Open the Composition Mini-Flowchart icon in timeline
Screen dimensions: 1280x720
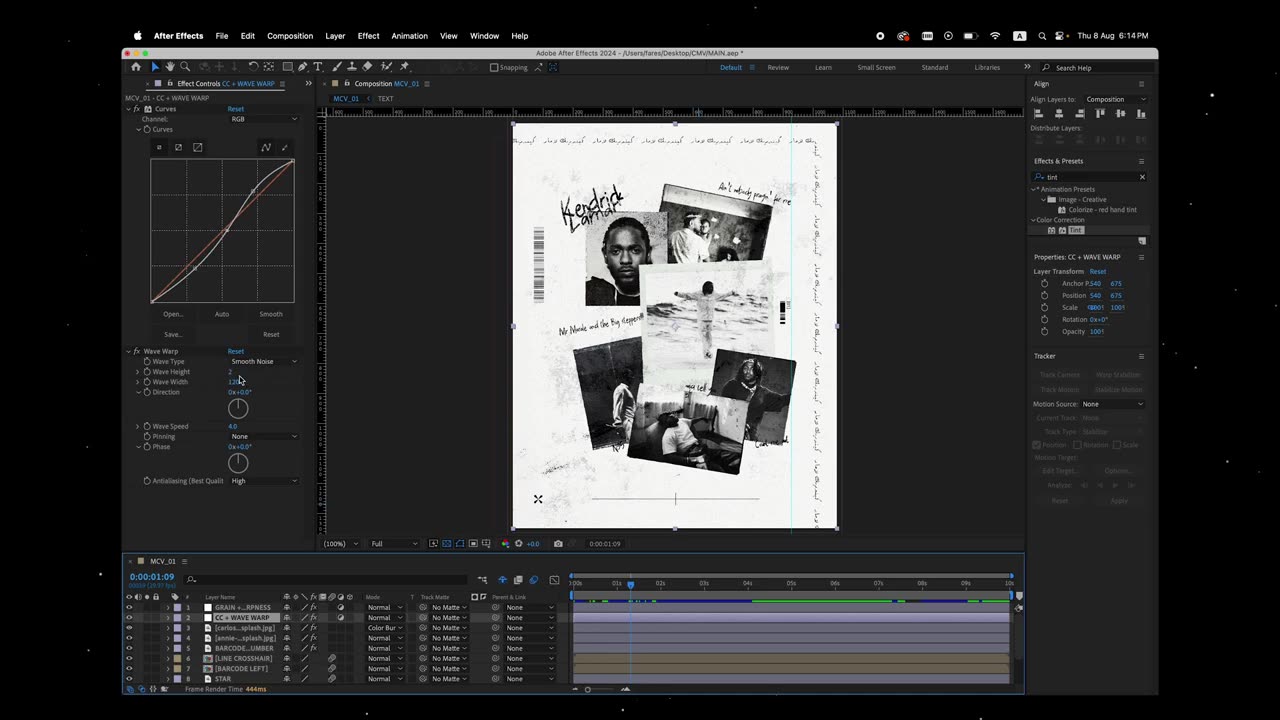[x=482, y=580]
